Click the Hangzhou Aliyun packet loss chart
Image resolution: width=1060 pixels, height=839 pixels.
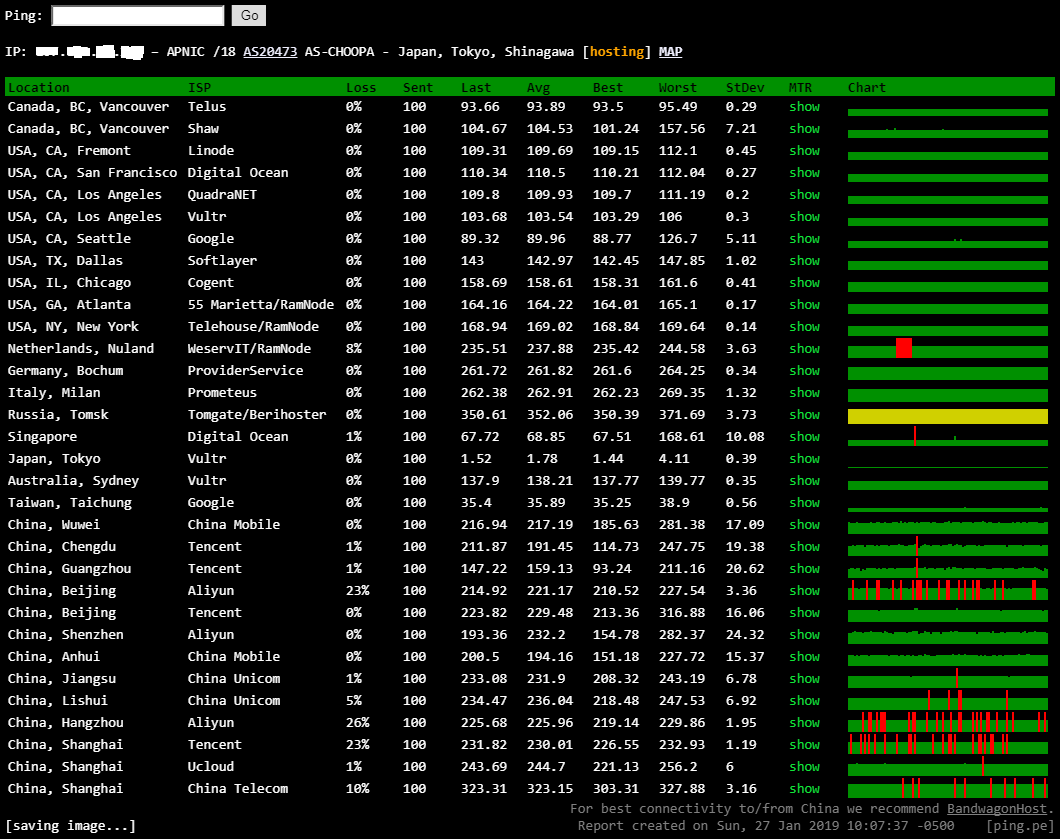click(948, 722)
